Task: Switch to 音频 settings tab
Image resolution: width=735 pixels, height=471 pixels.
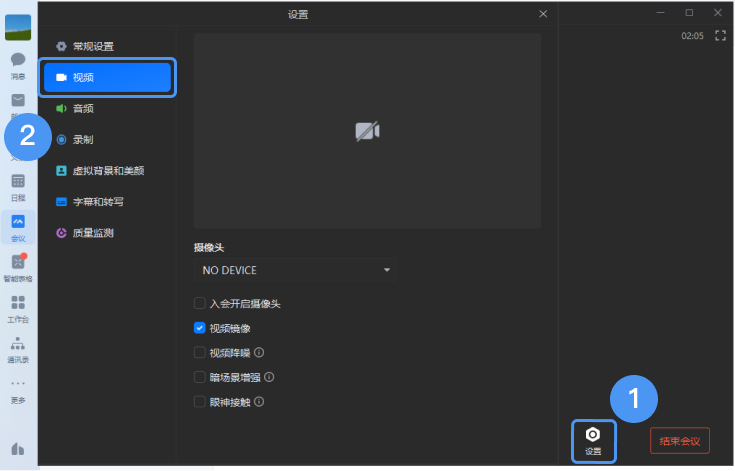Action: click(x=84, y=108)
